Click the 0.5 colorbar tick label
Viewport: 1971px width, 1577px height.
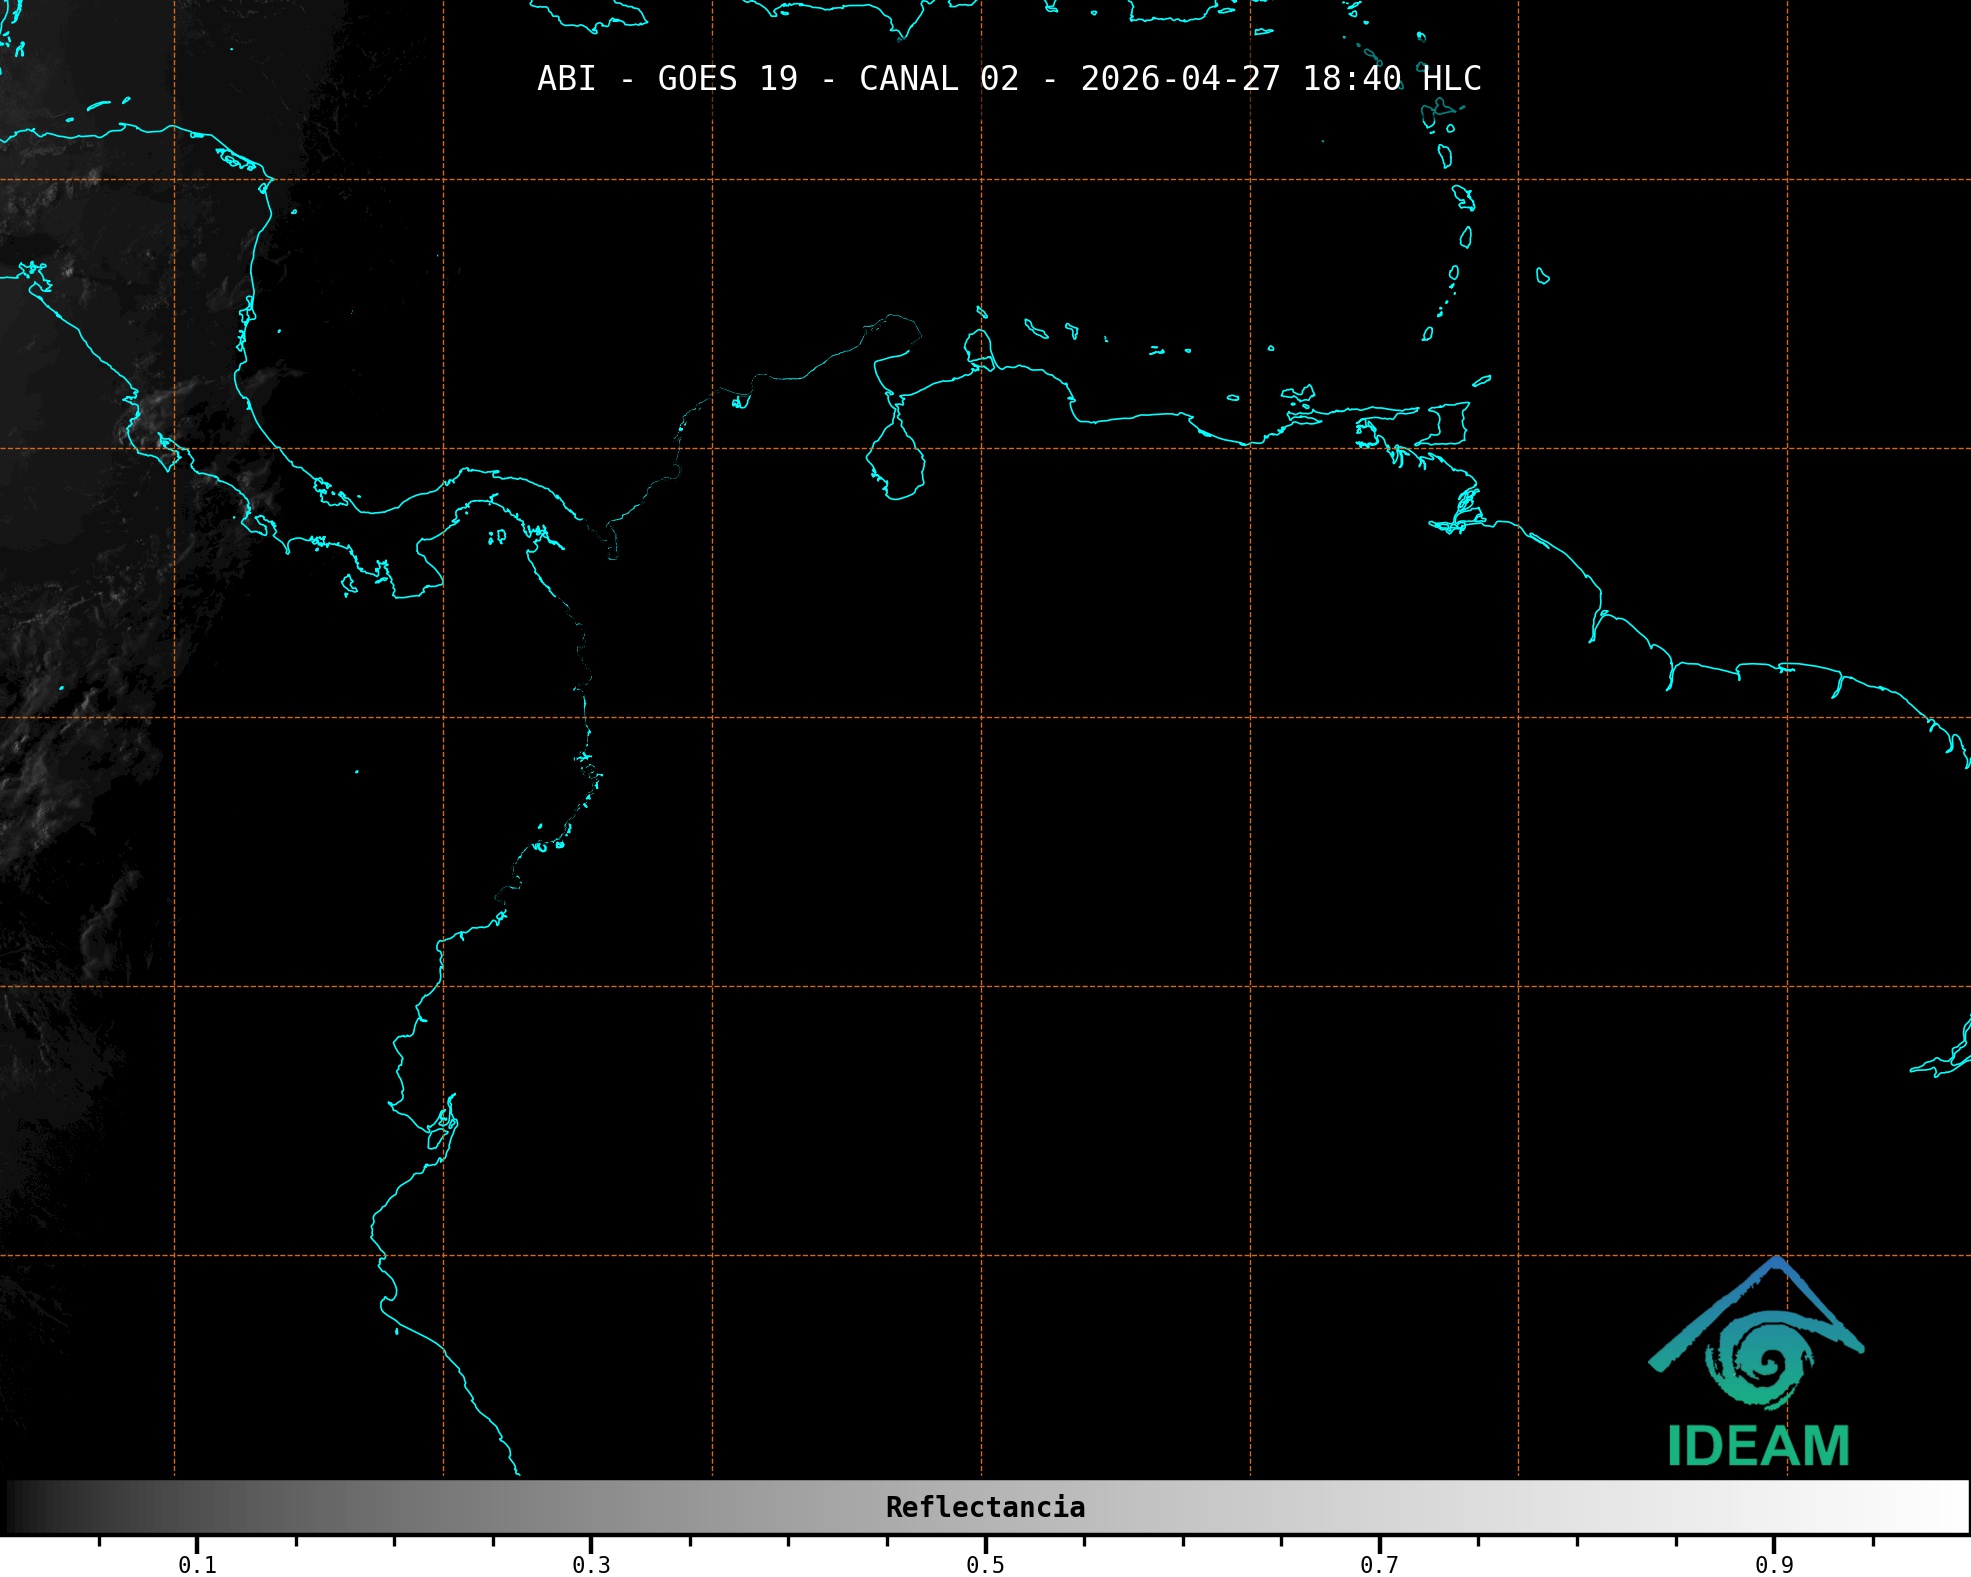(x=985, y=1565)
